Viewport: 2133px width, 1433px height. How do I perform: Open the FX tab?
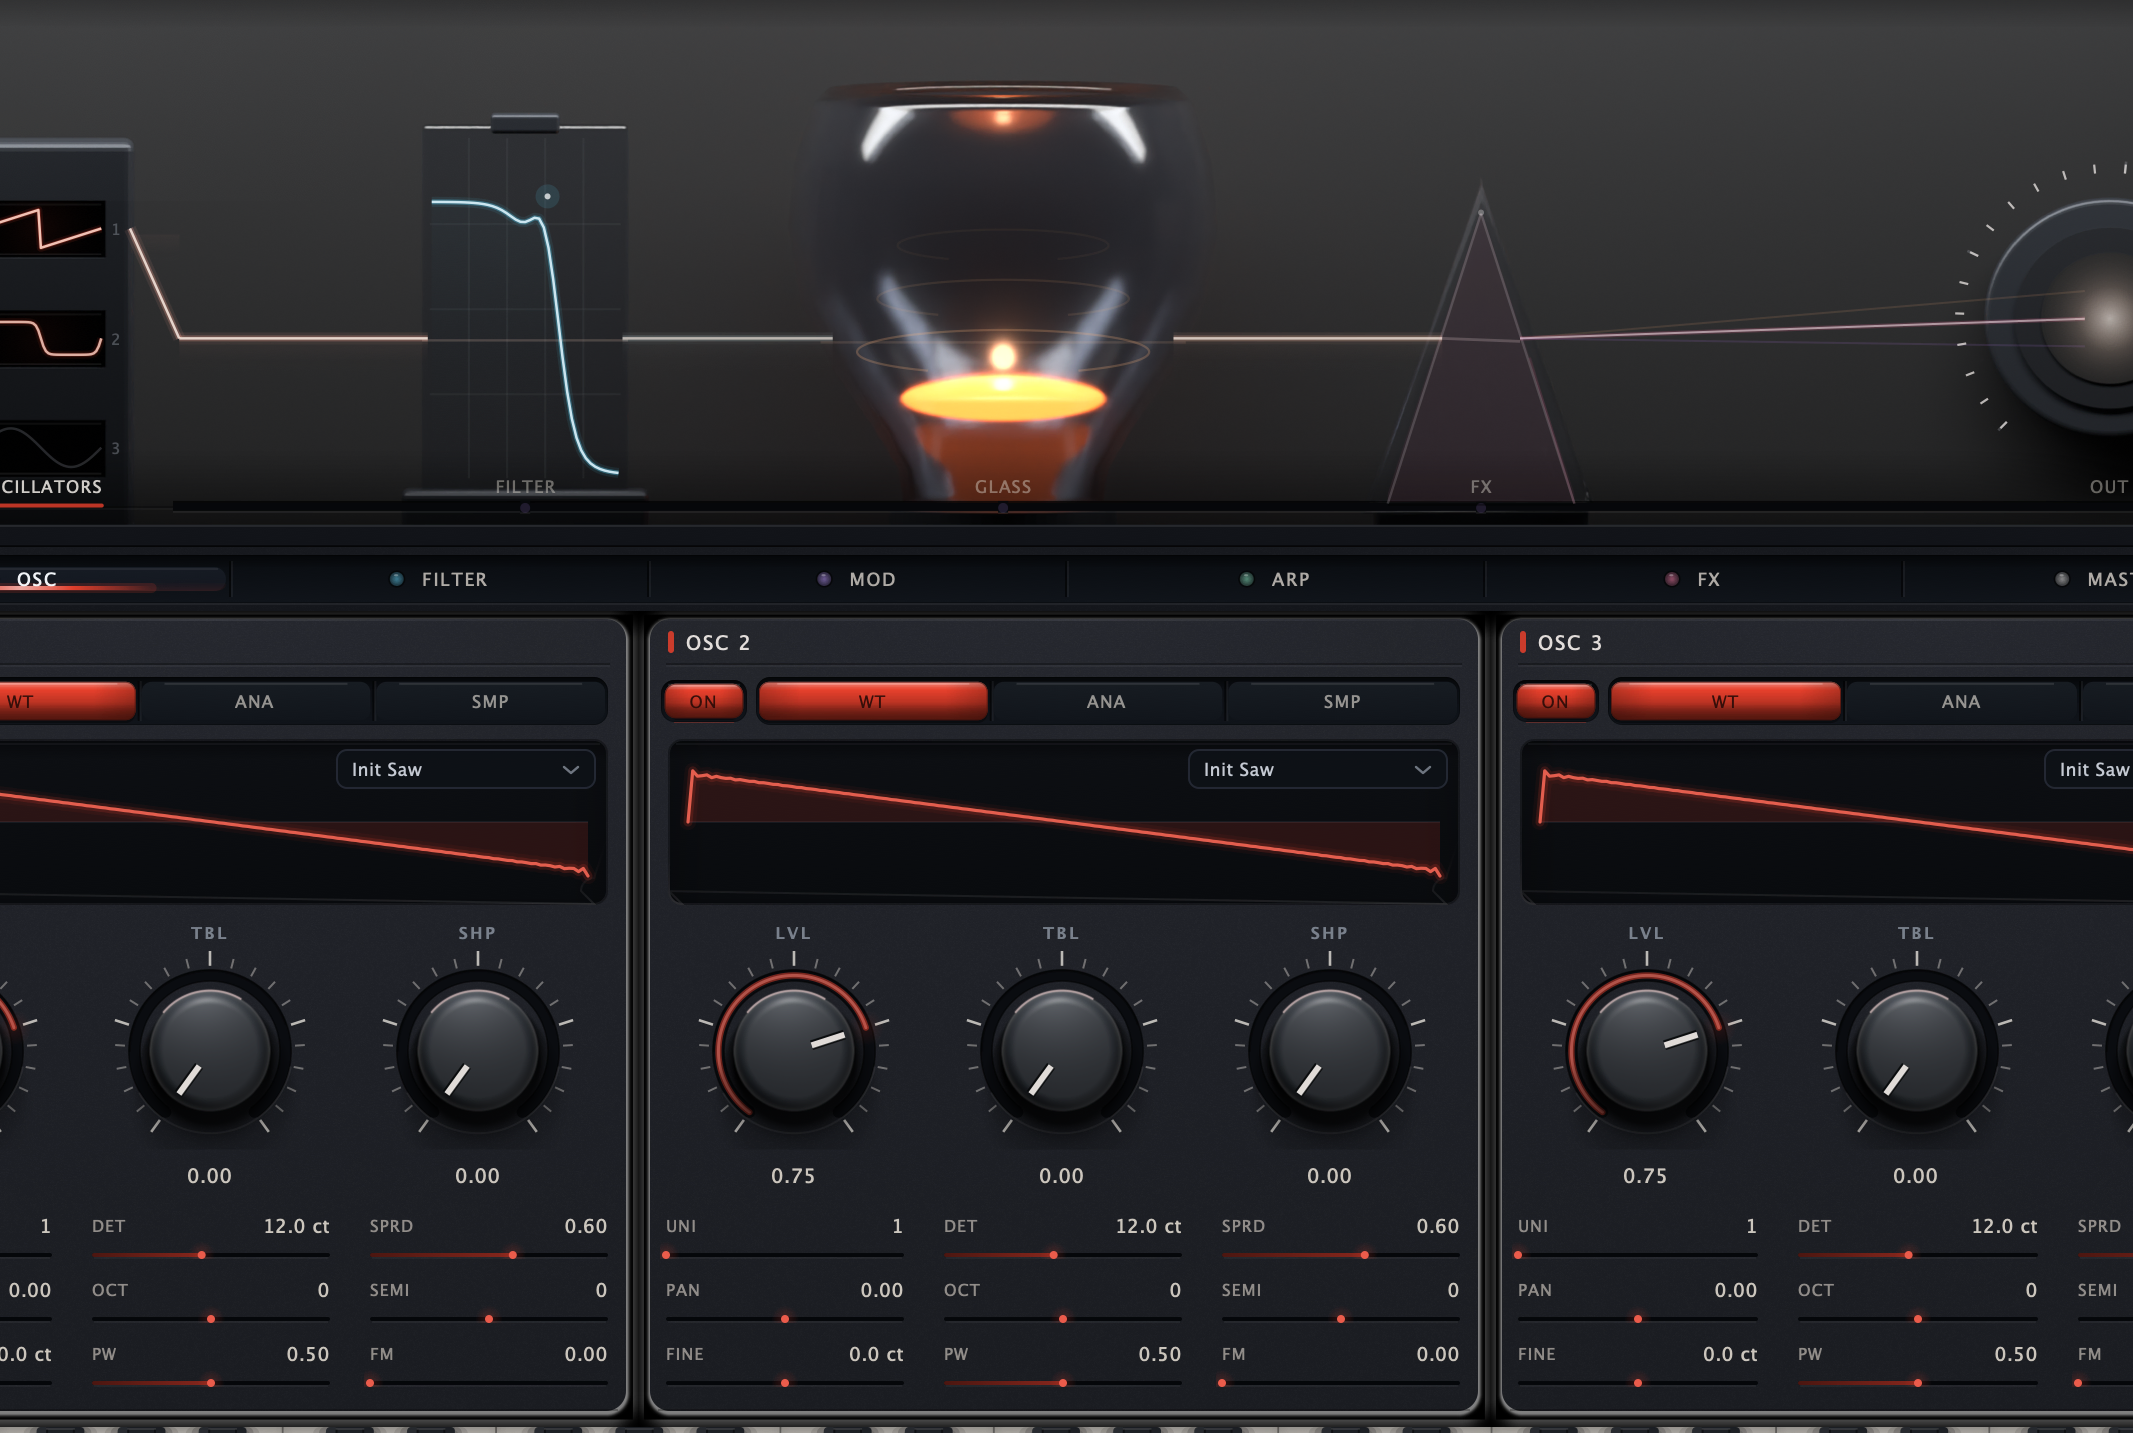1694,579
